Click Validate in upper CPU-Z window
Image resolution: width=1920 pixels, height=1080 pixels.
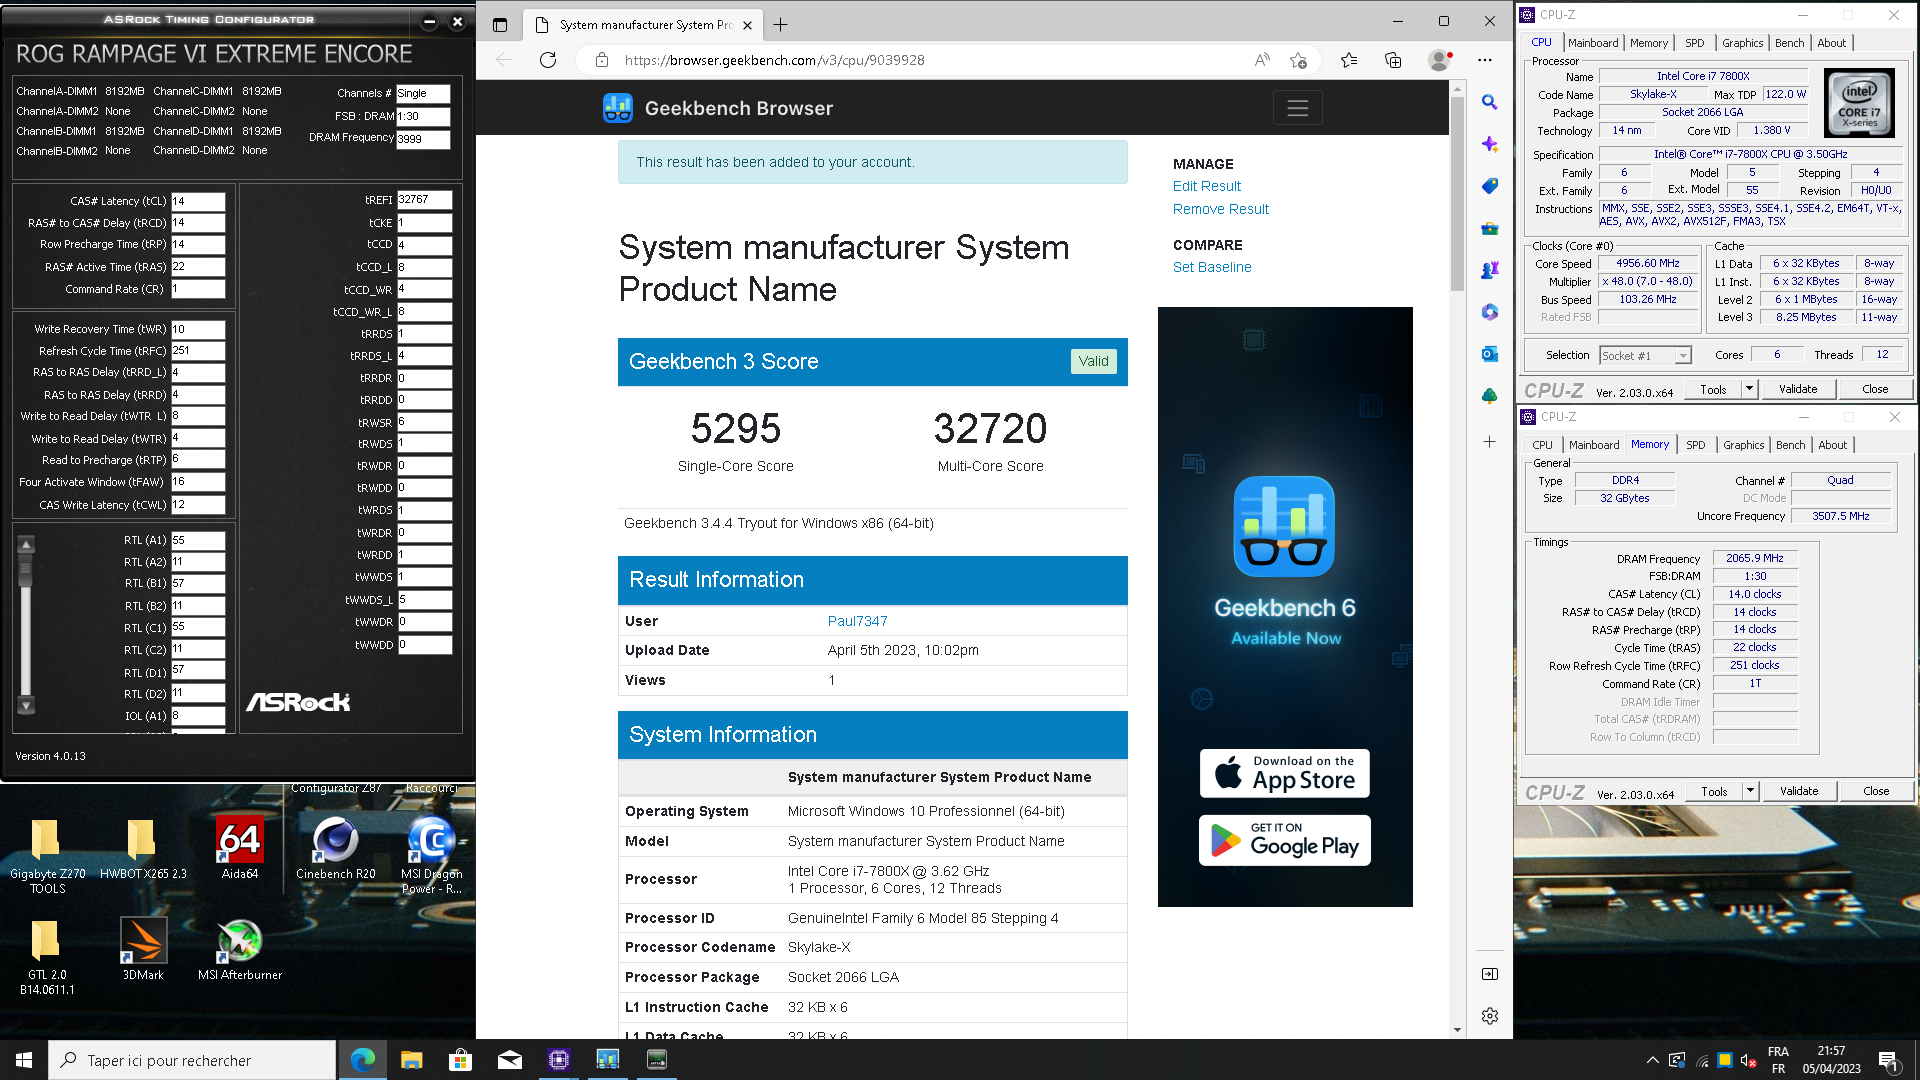click(1798, 389)
